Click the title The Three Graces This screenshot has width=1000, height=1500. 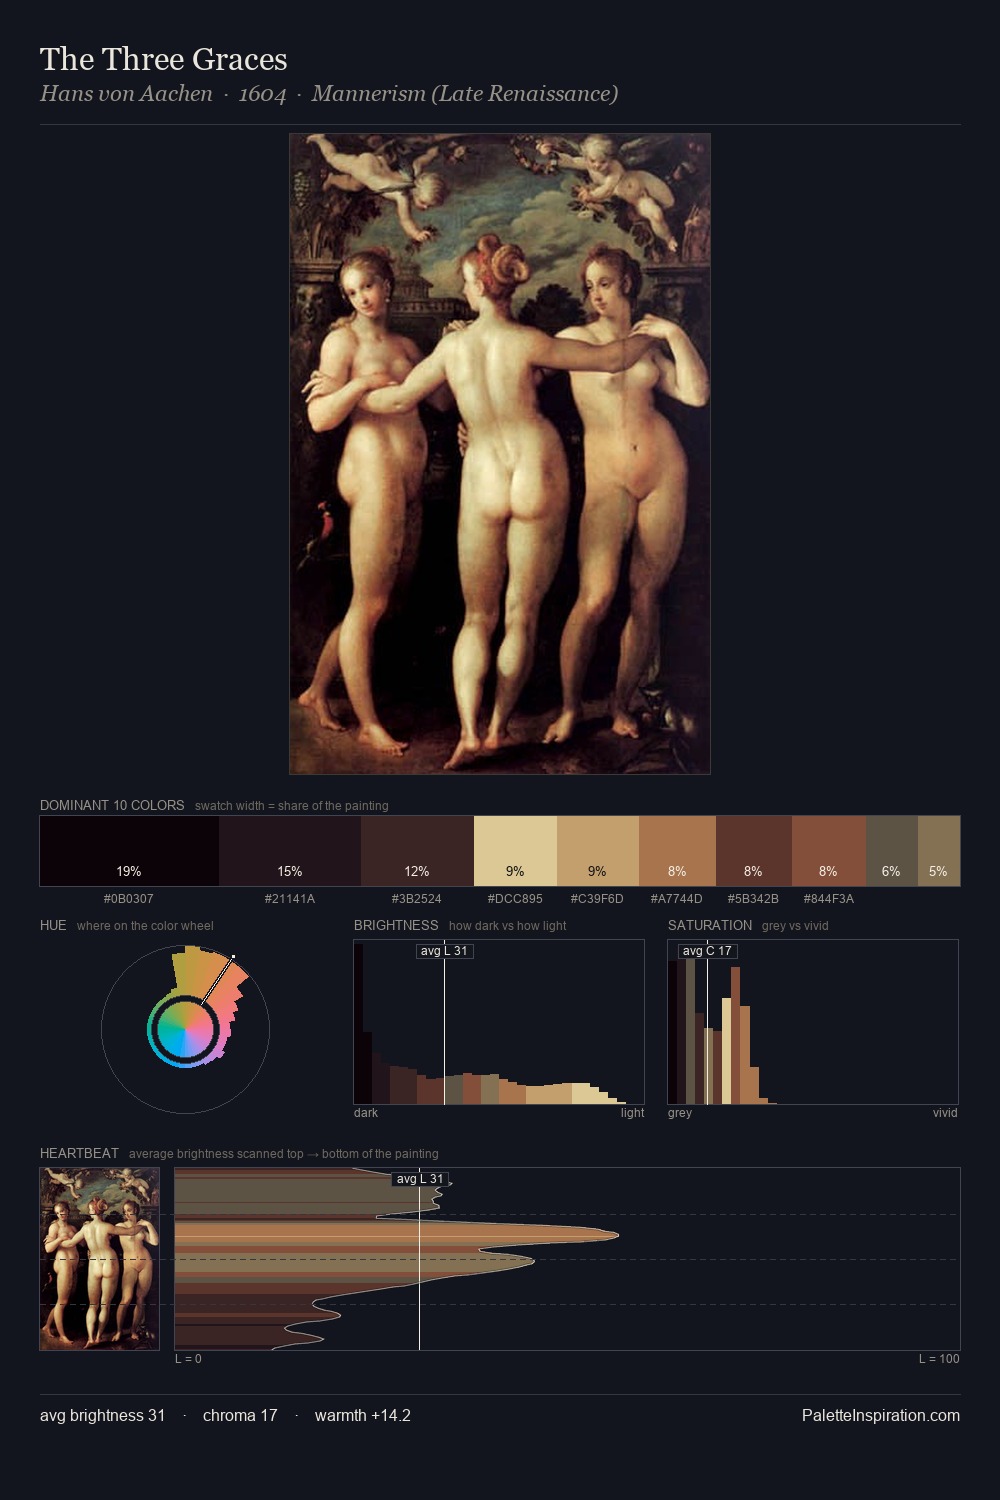tap(164, 59)
